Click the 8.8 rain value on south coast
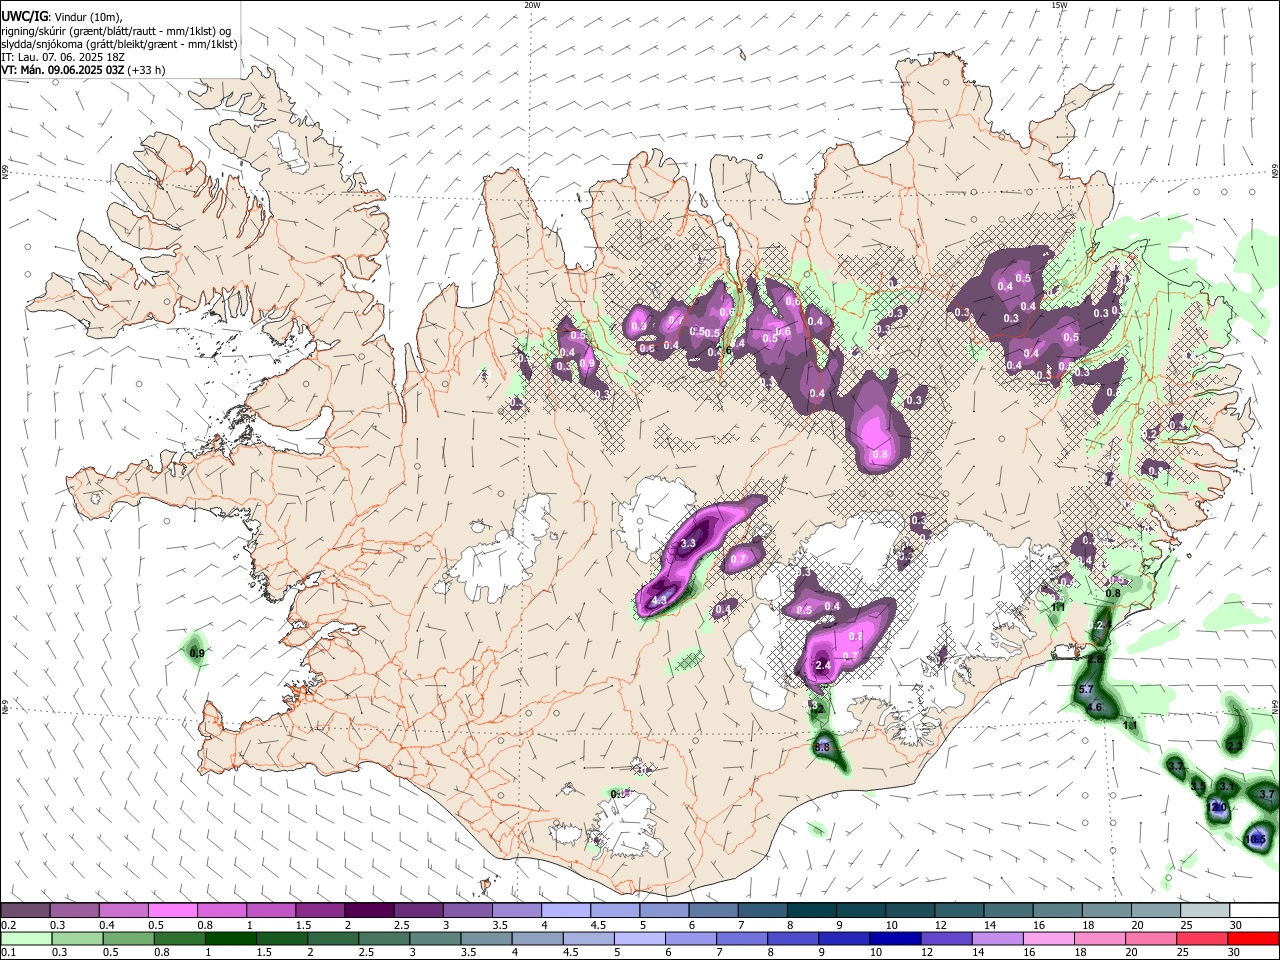Viewport: 1280px width, 960px height. point(823,747)
